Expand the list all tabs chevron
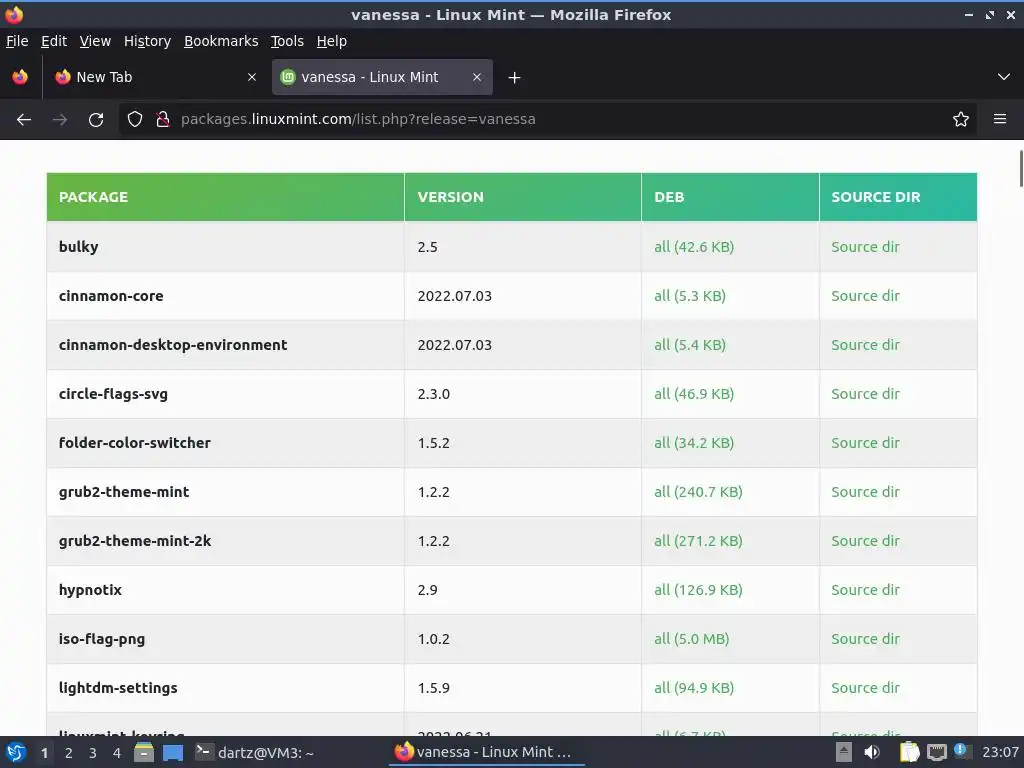Viewport: 1024px width, 768px height. [1004, 77]
